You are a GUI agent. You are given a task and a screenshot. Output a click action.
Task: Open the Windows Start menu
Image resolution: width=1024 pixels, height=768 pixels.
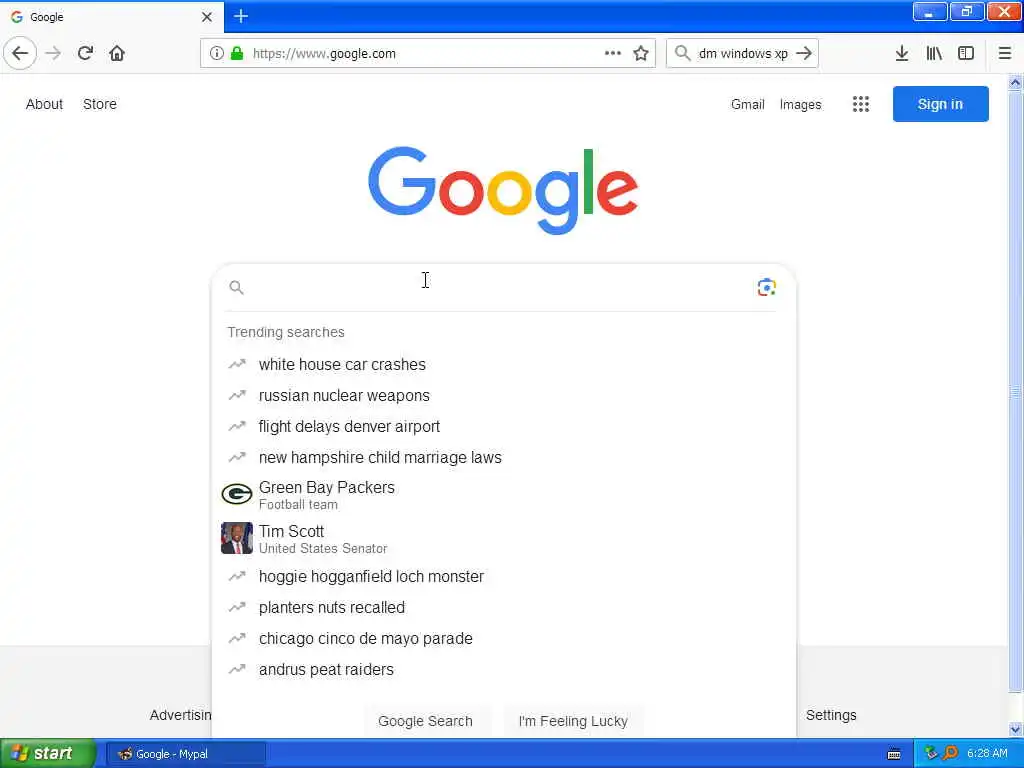(48, 754)
